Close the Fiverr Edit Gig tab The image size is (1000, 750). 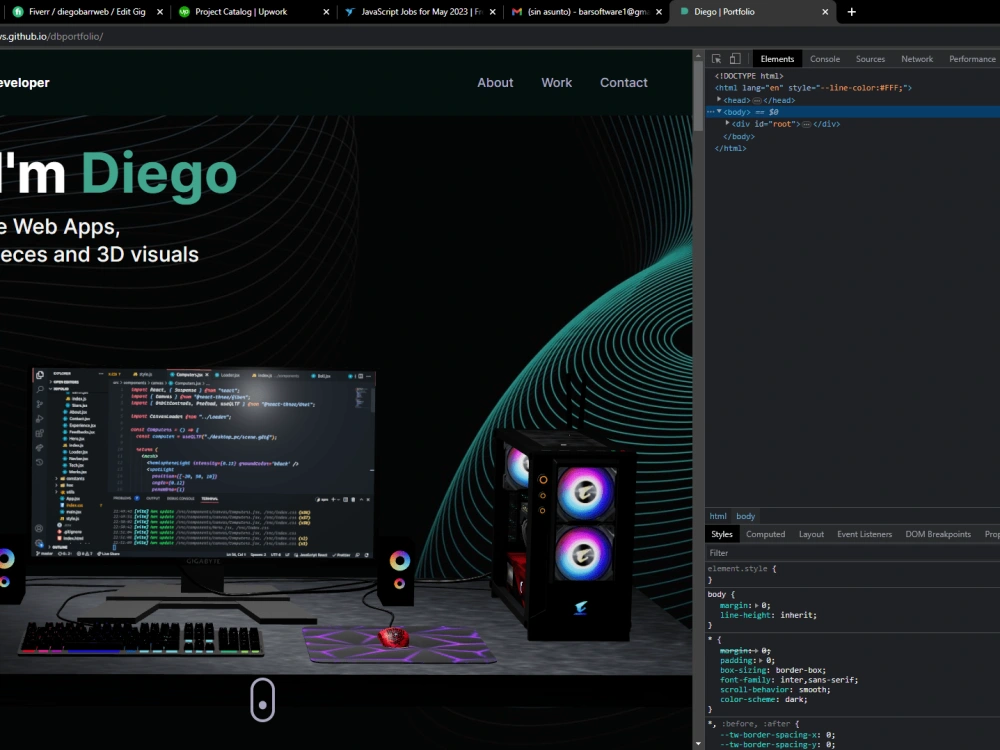[159, 11]
